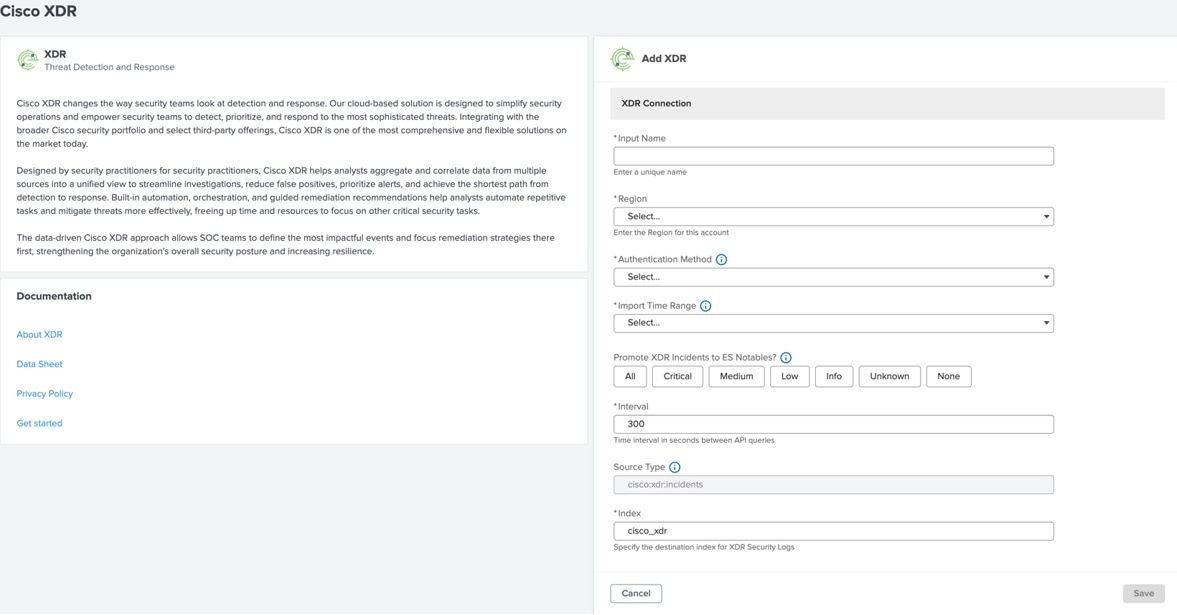
Task: Open the Data Sheet link
Action: 39,364
